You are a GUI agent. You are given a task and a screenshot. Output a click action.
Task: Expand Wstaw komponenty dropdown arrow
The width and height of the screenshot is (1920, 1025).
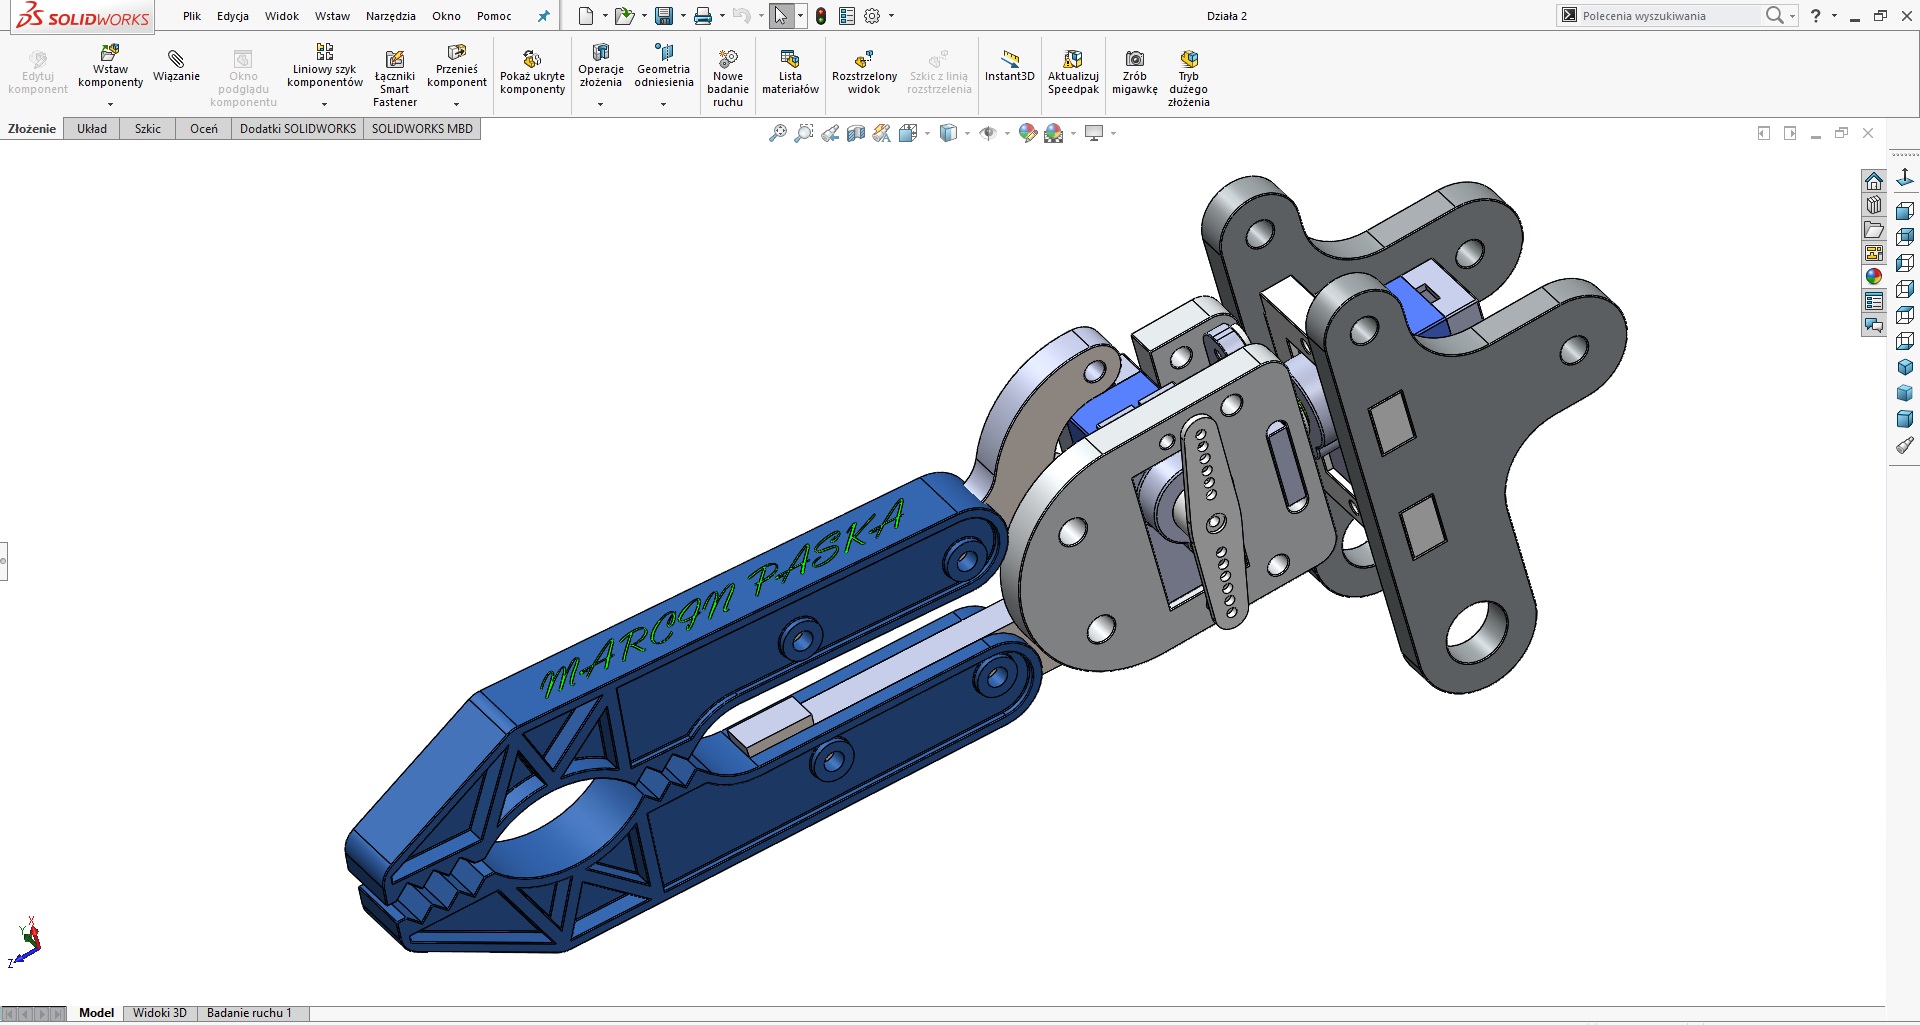pos(111,104)
